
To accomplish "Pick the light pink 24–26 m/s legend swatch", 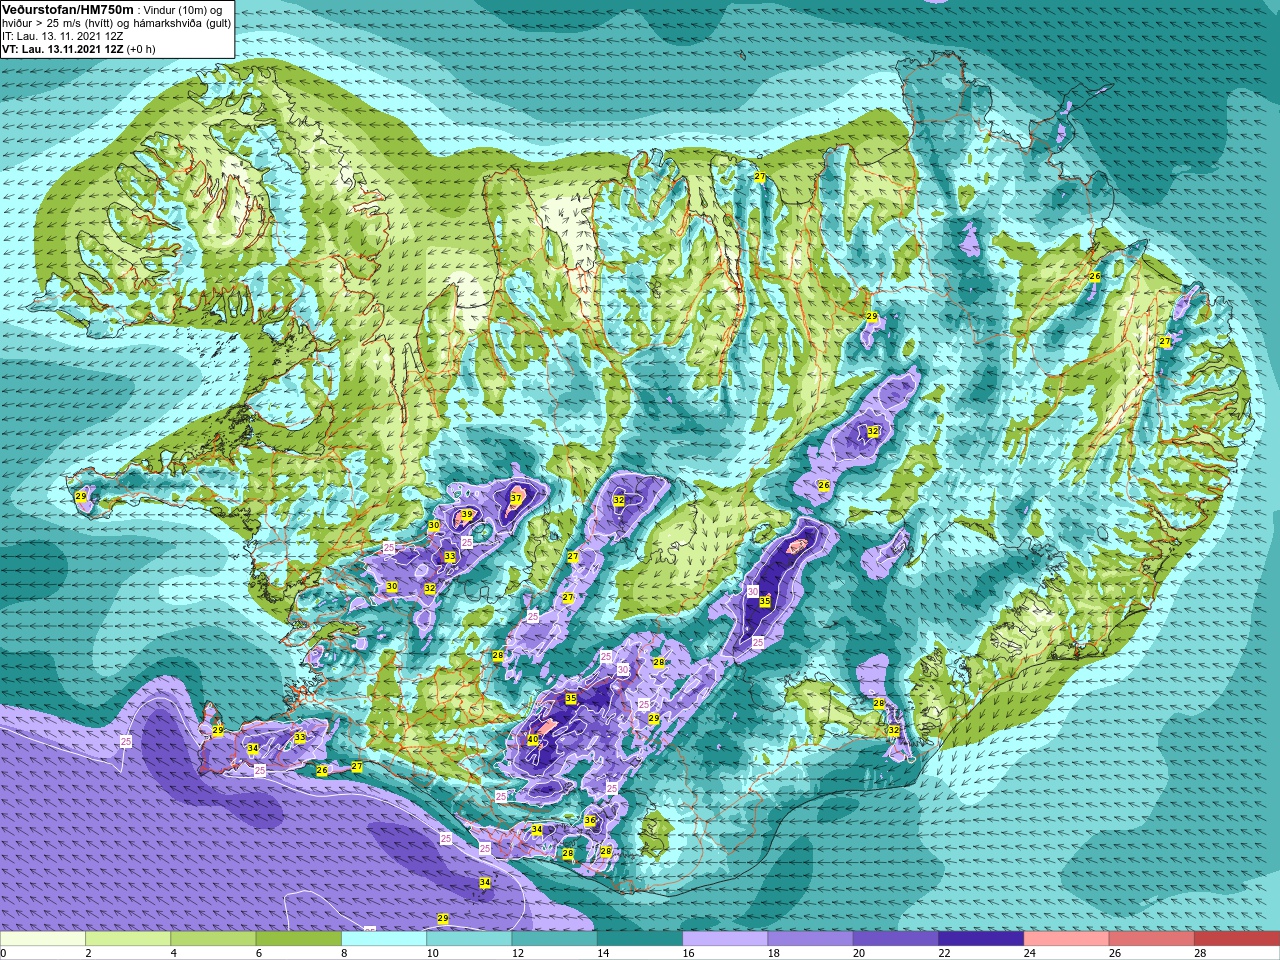I will point(1066,939).
